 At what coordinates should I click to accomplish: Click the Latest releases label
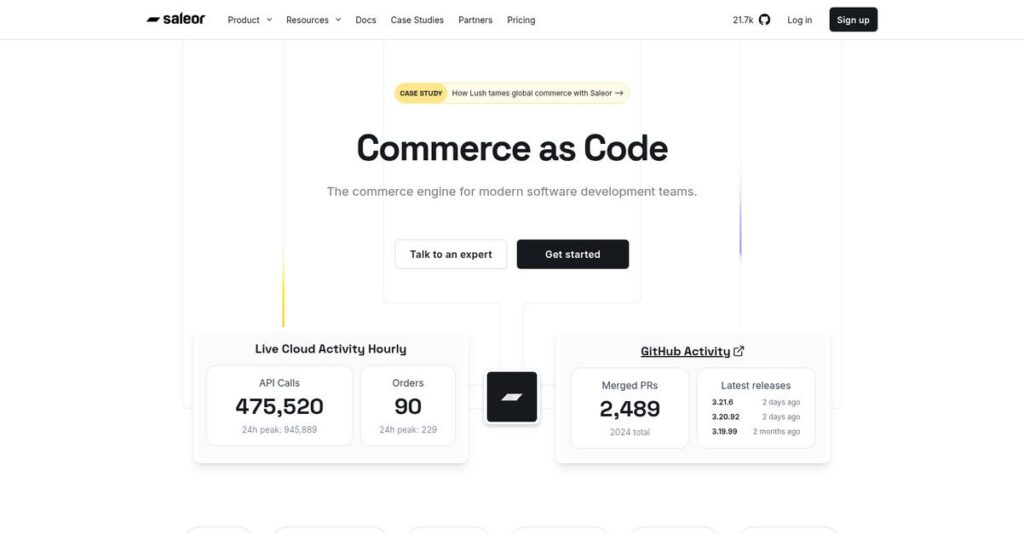point(756,386)
